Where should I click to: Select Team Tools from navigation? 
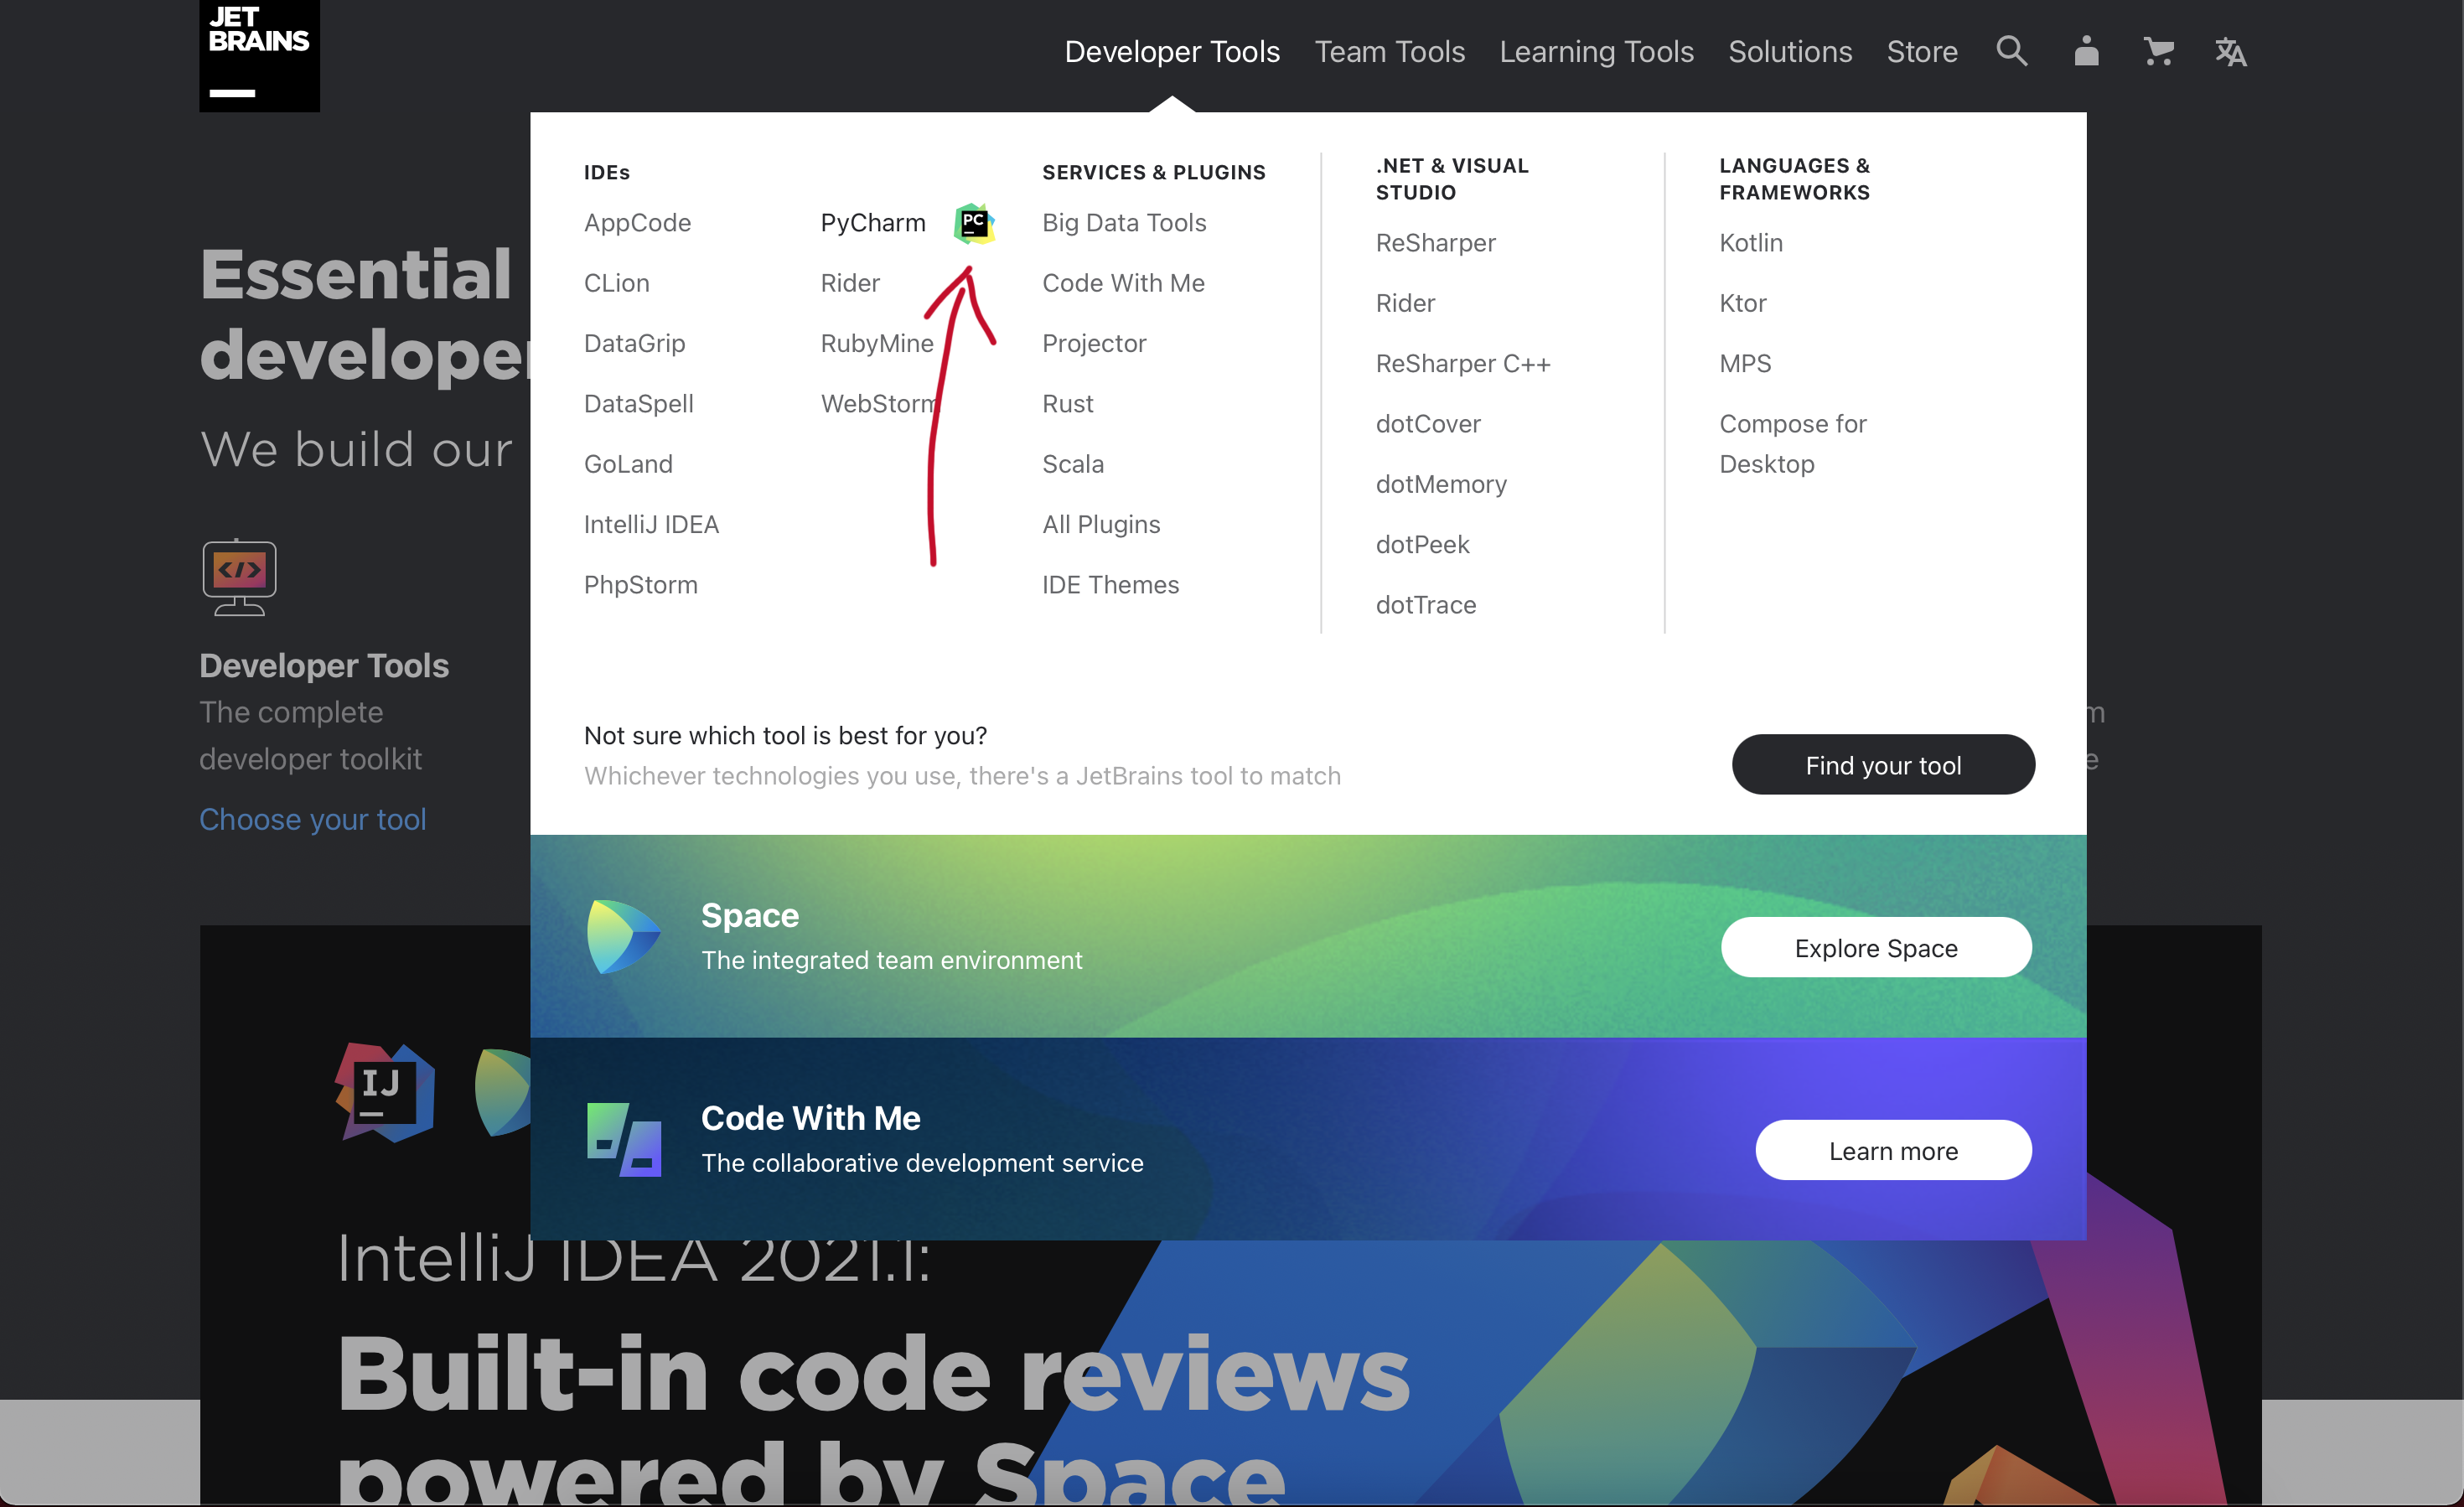point(1389,51)
